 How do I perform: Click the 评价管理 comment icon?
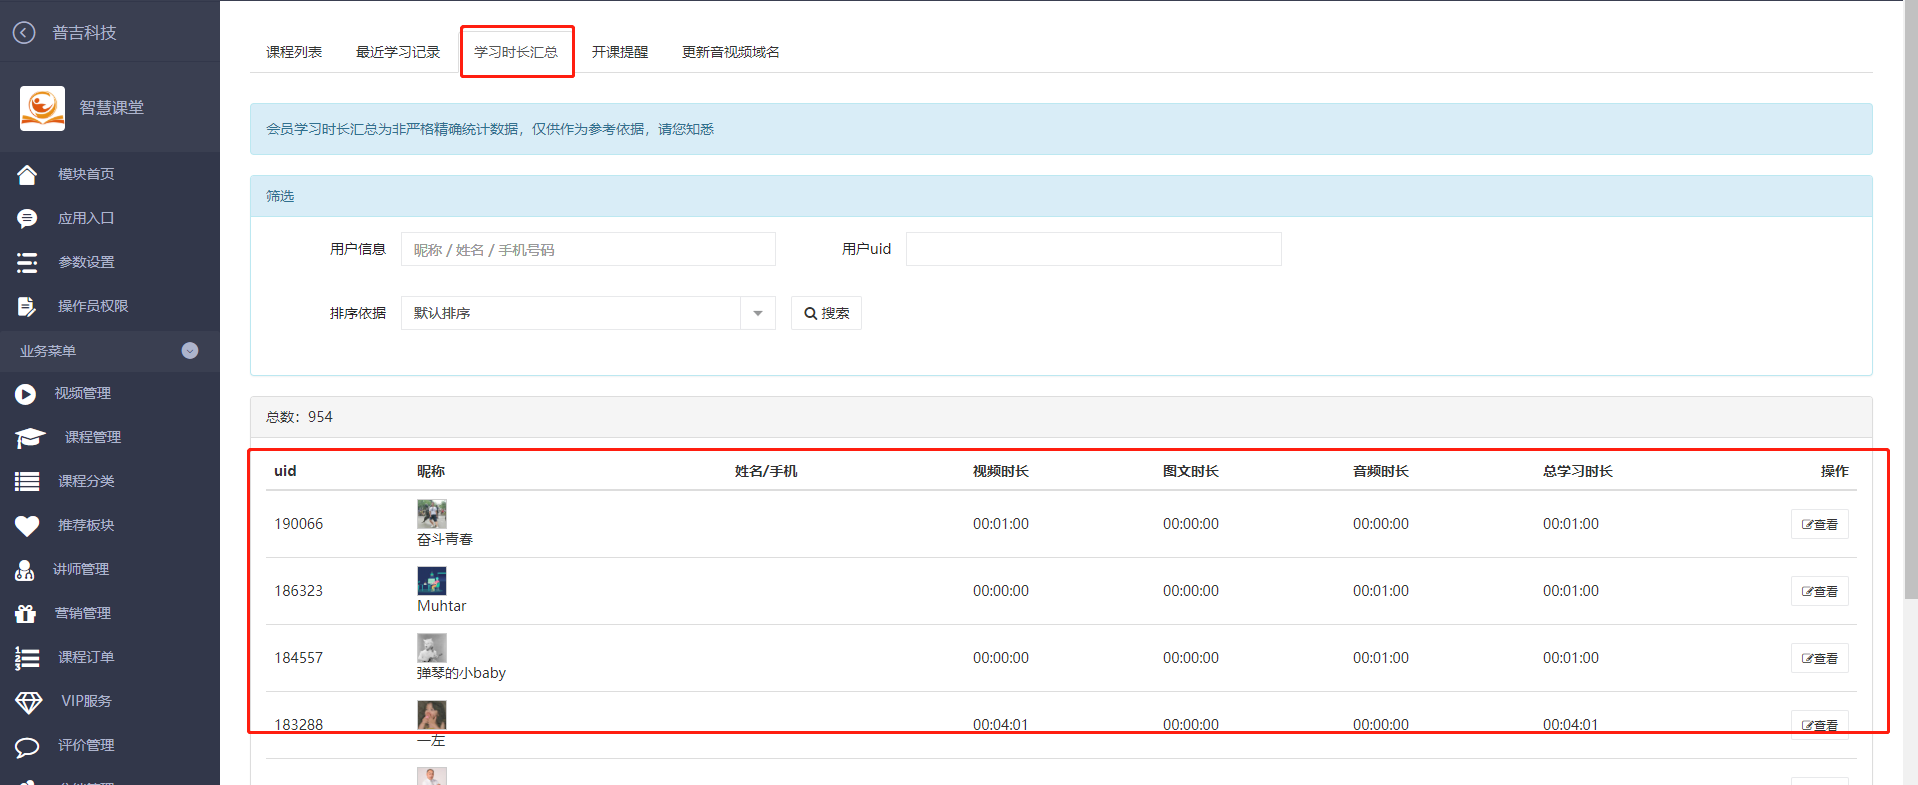tap(27, 747)
